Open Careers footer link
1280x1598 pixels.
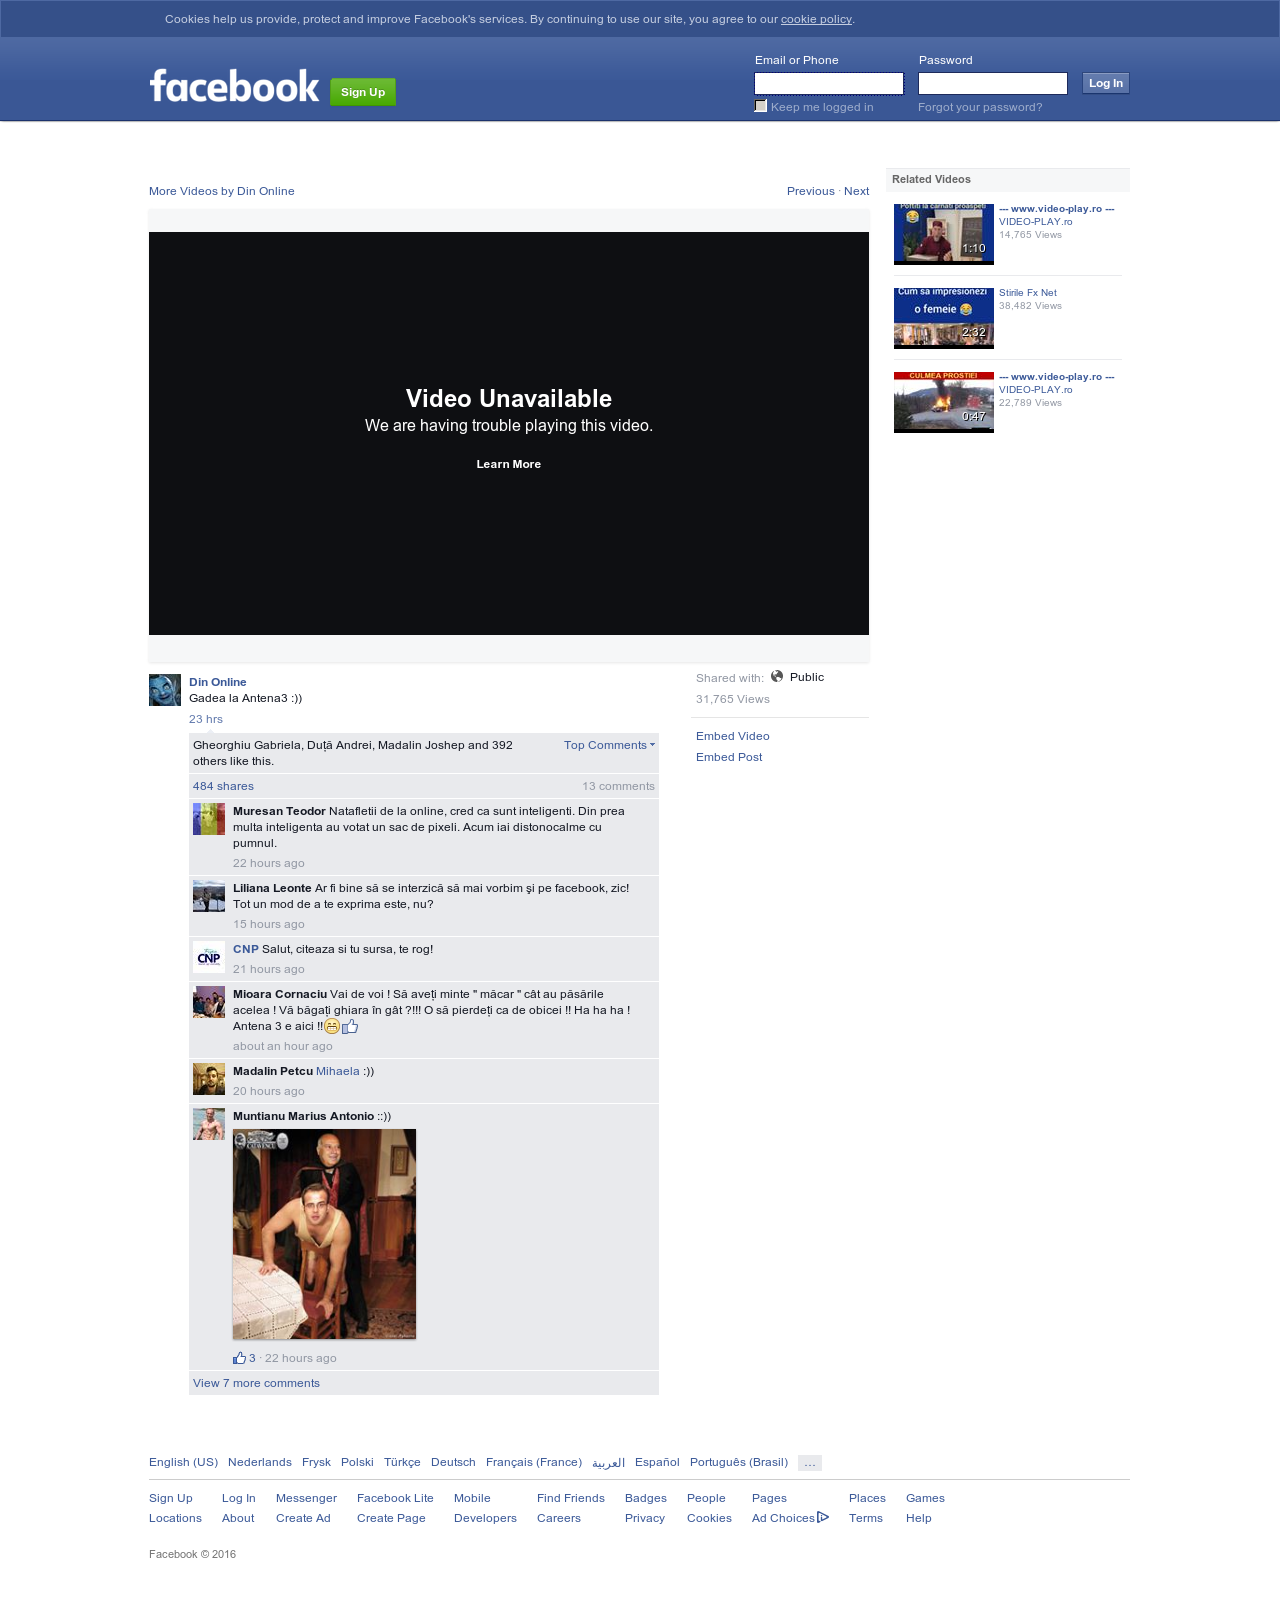559,1518
